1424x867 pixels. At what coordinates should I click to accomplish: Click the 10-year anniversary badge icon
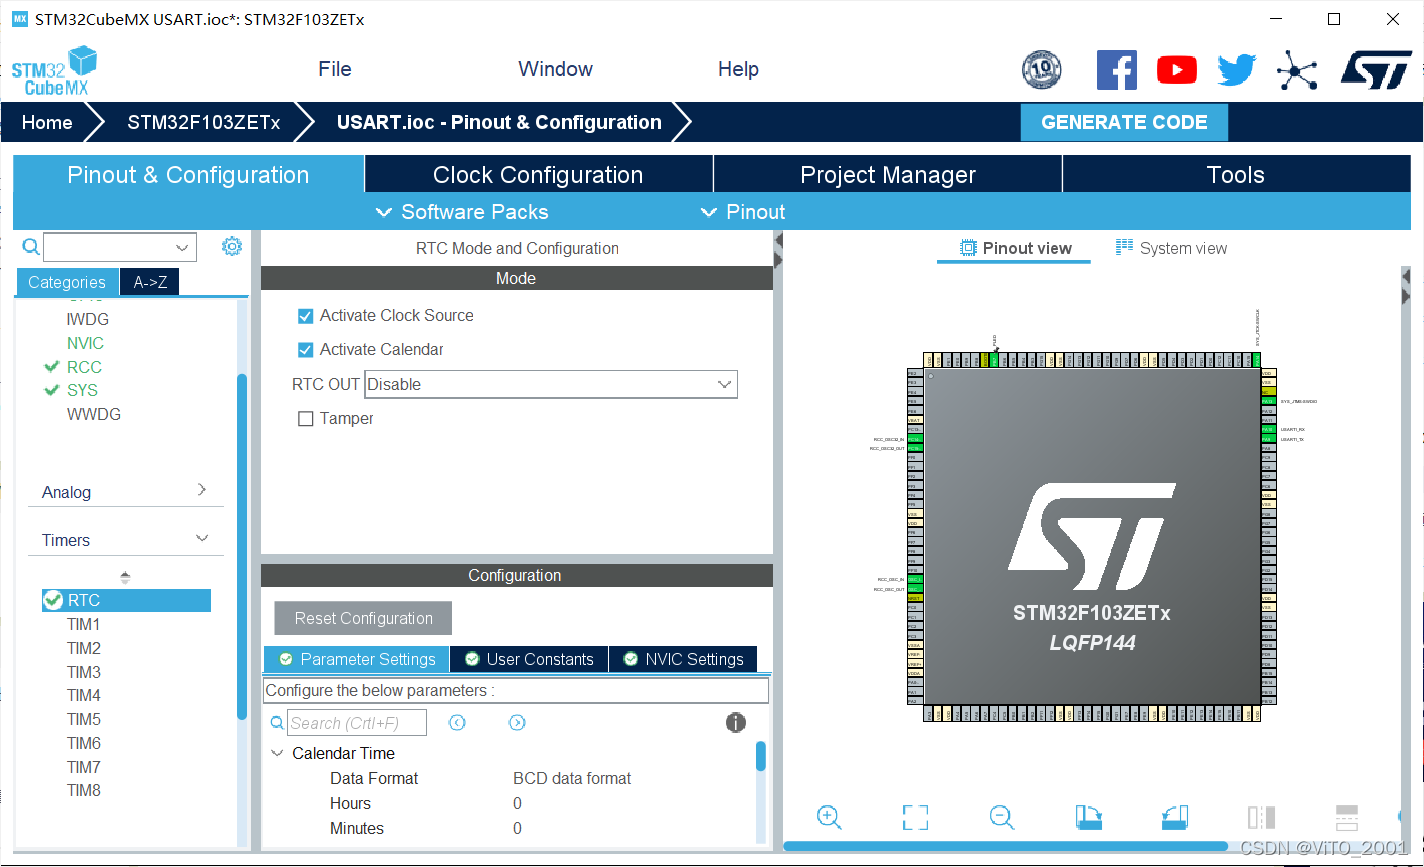1042,70
